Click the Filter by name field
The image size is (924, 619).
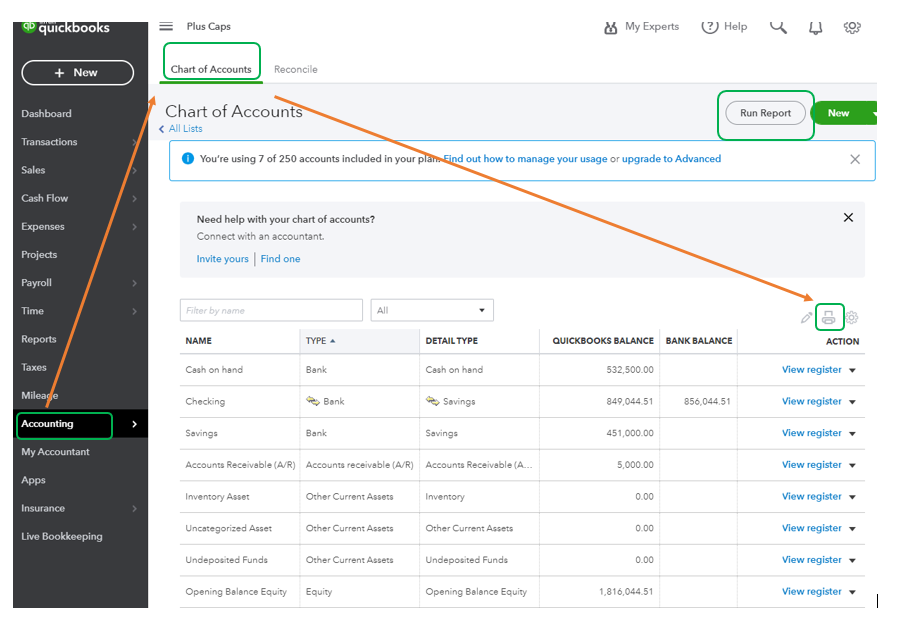[271, 310]
